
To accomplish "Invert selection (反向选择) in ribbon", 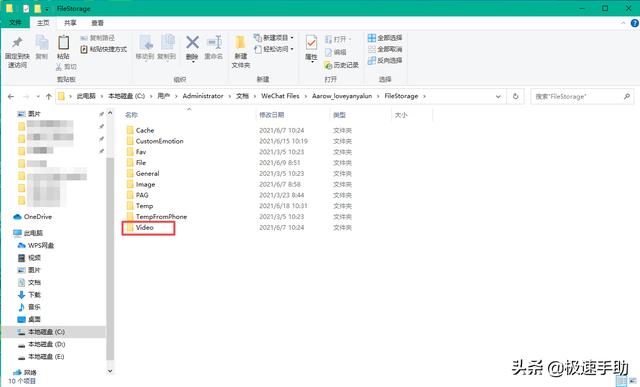I will (385, 60).
